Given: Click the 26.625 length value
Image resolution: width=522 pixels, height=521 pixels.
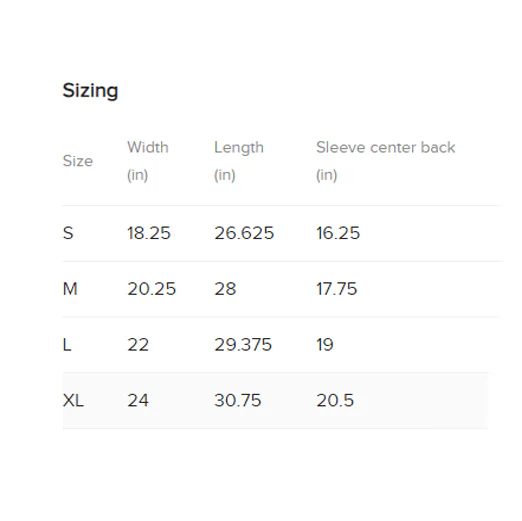Looking at the screenshot, I should pyautogui.click(x=244, y=233).
